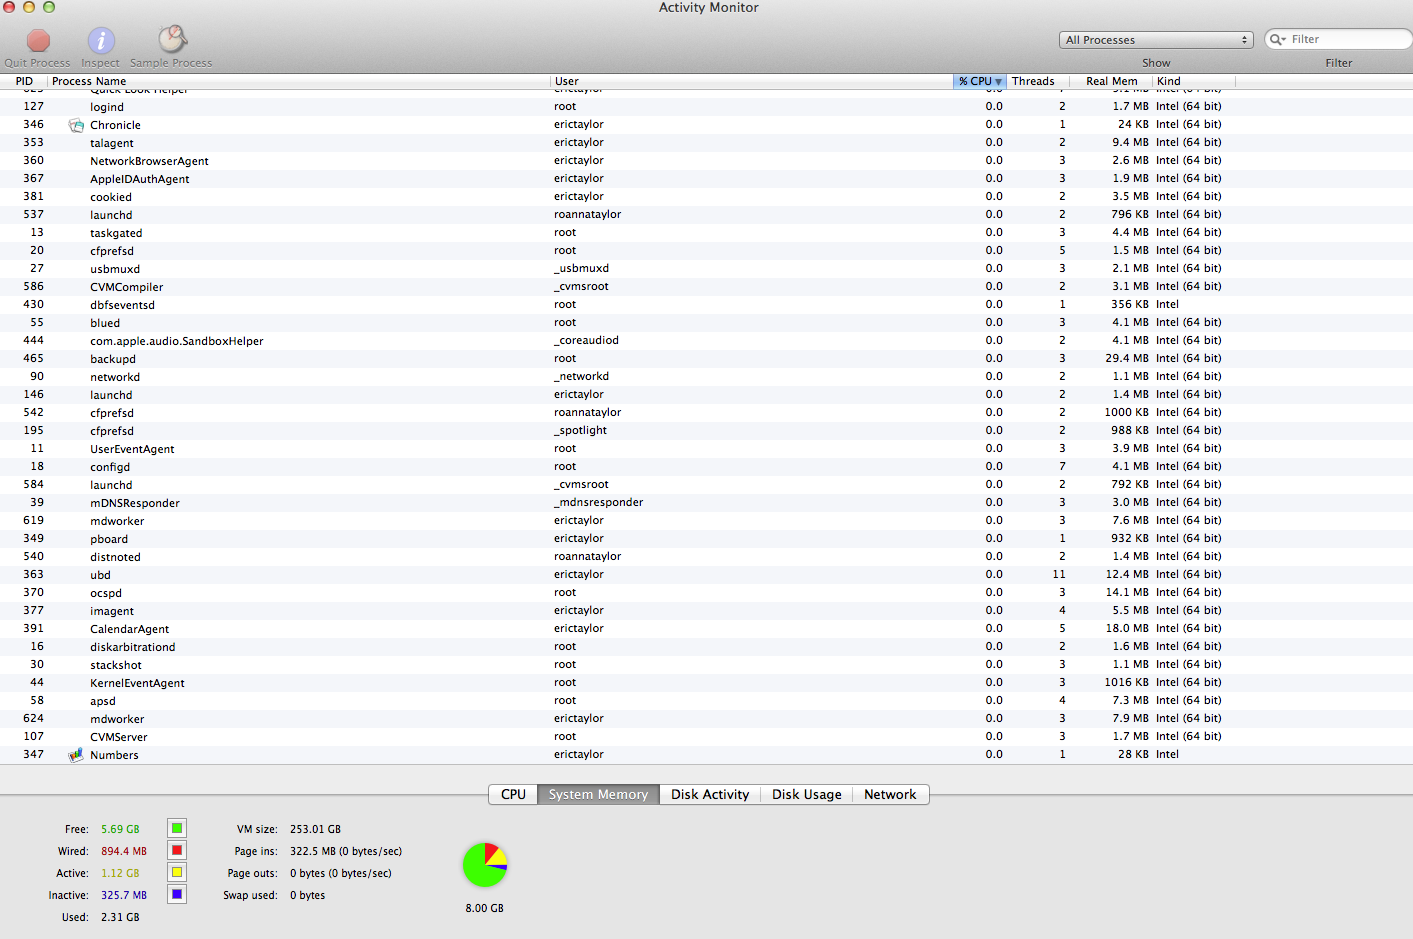
Task: Click the Sample Process icon
Action: pos(172,39)
